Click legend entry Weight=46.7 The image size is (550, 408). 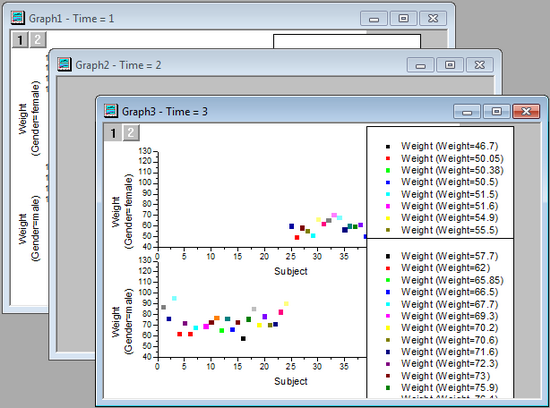pos(449,146)
